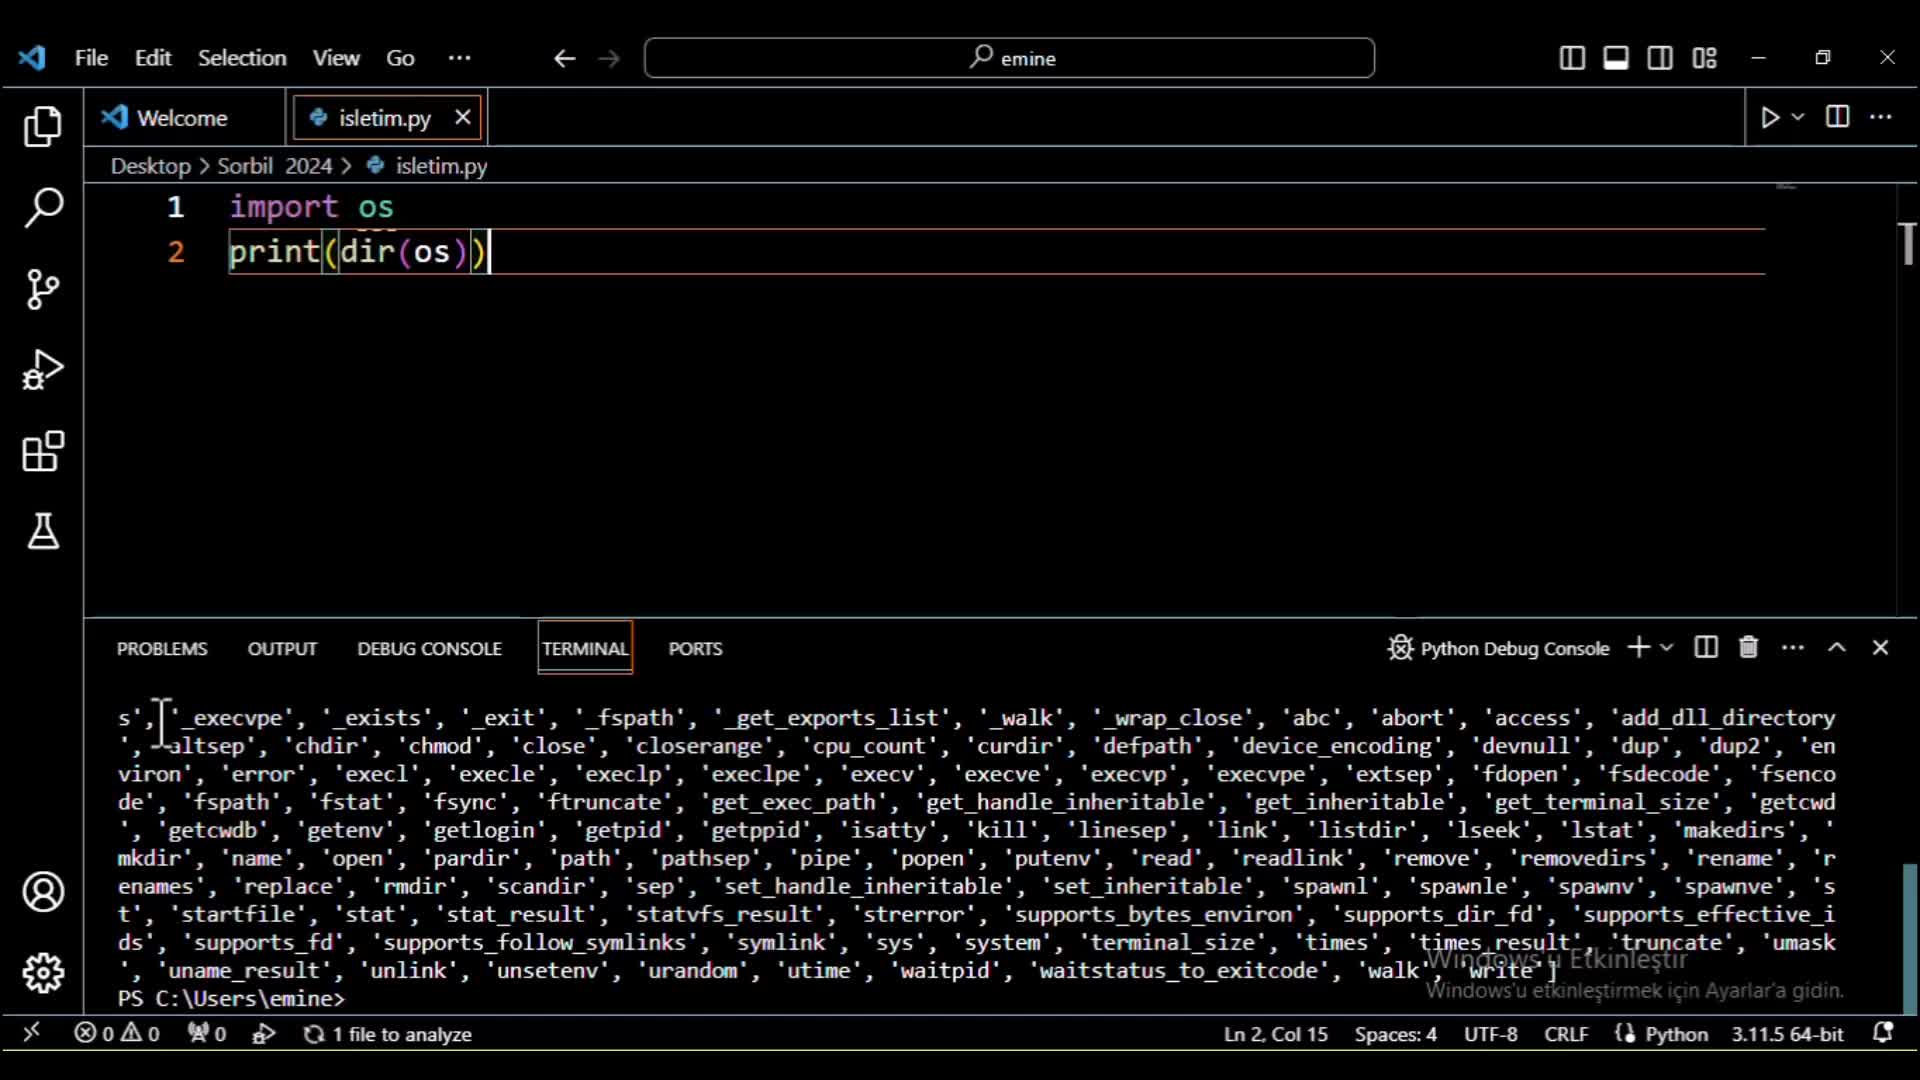Run Python file with play button

(1770, 117)
